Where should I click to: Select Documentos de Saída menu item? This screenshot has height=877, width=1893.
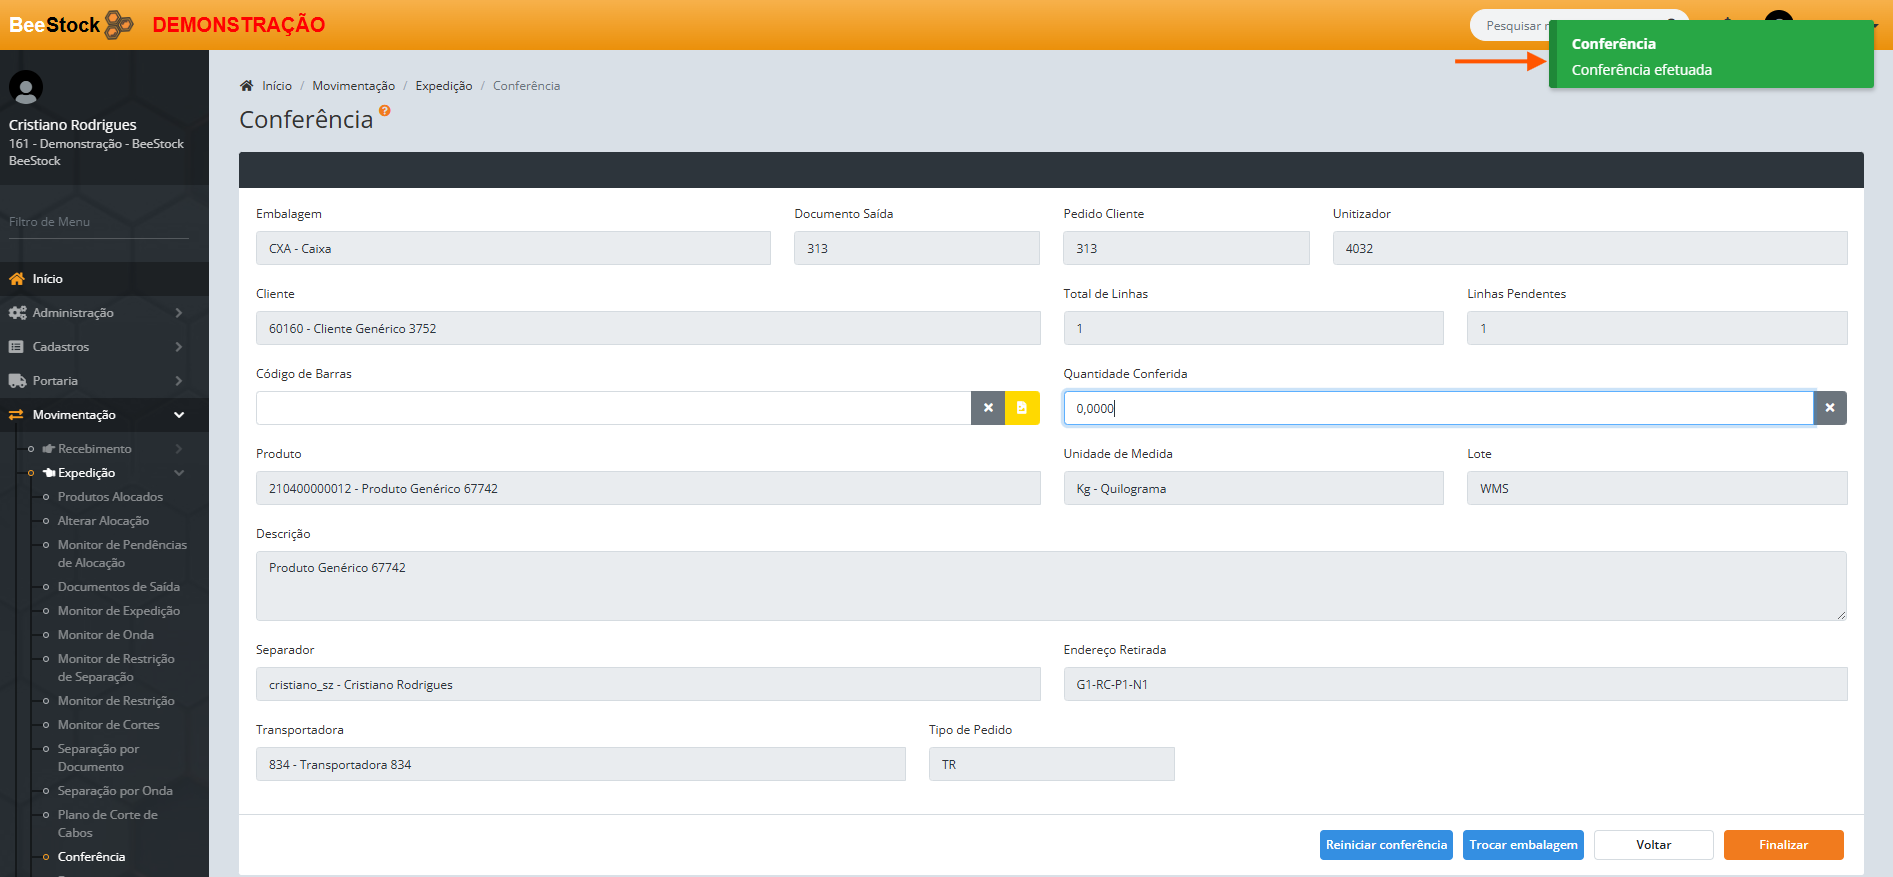click(118, 587)
